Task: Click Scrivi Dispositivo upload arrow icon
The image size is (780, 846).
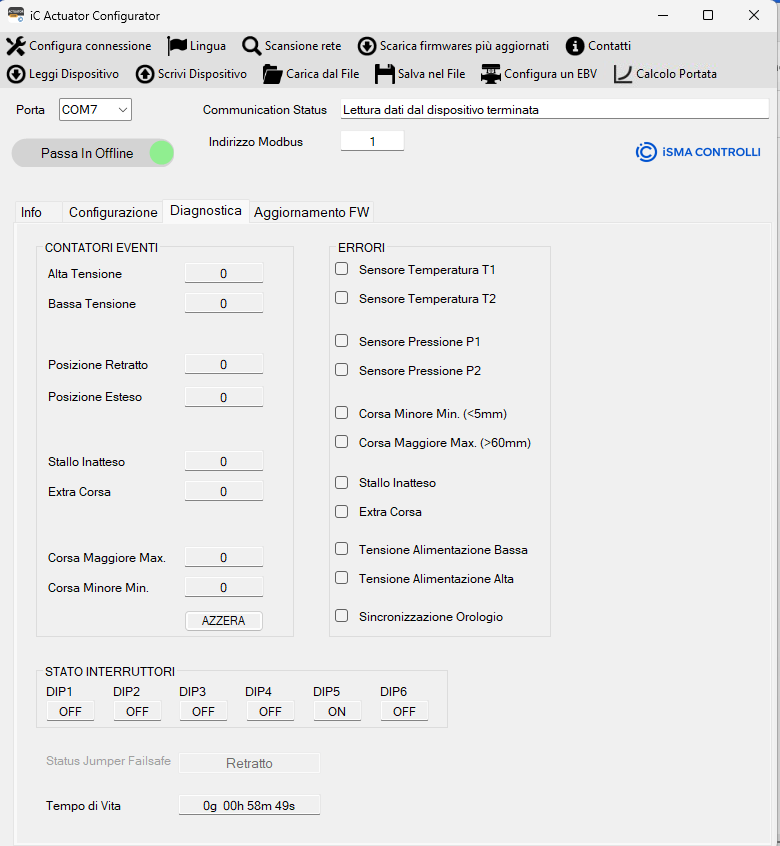Action: [x=145, y=74]
